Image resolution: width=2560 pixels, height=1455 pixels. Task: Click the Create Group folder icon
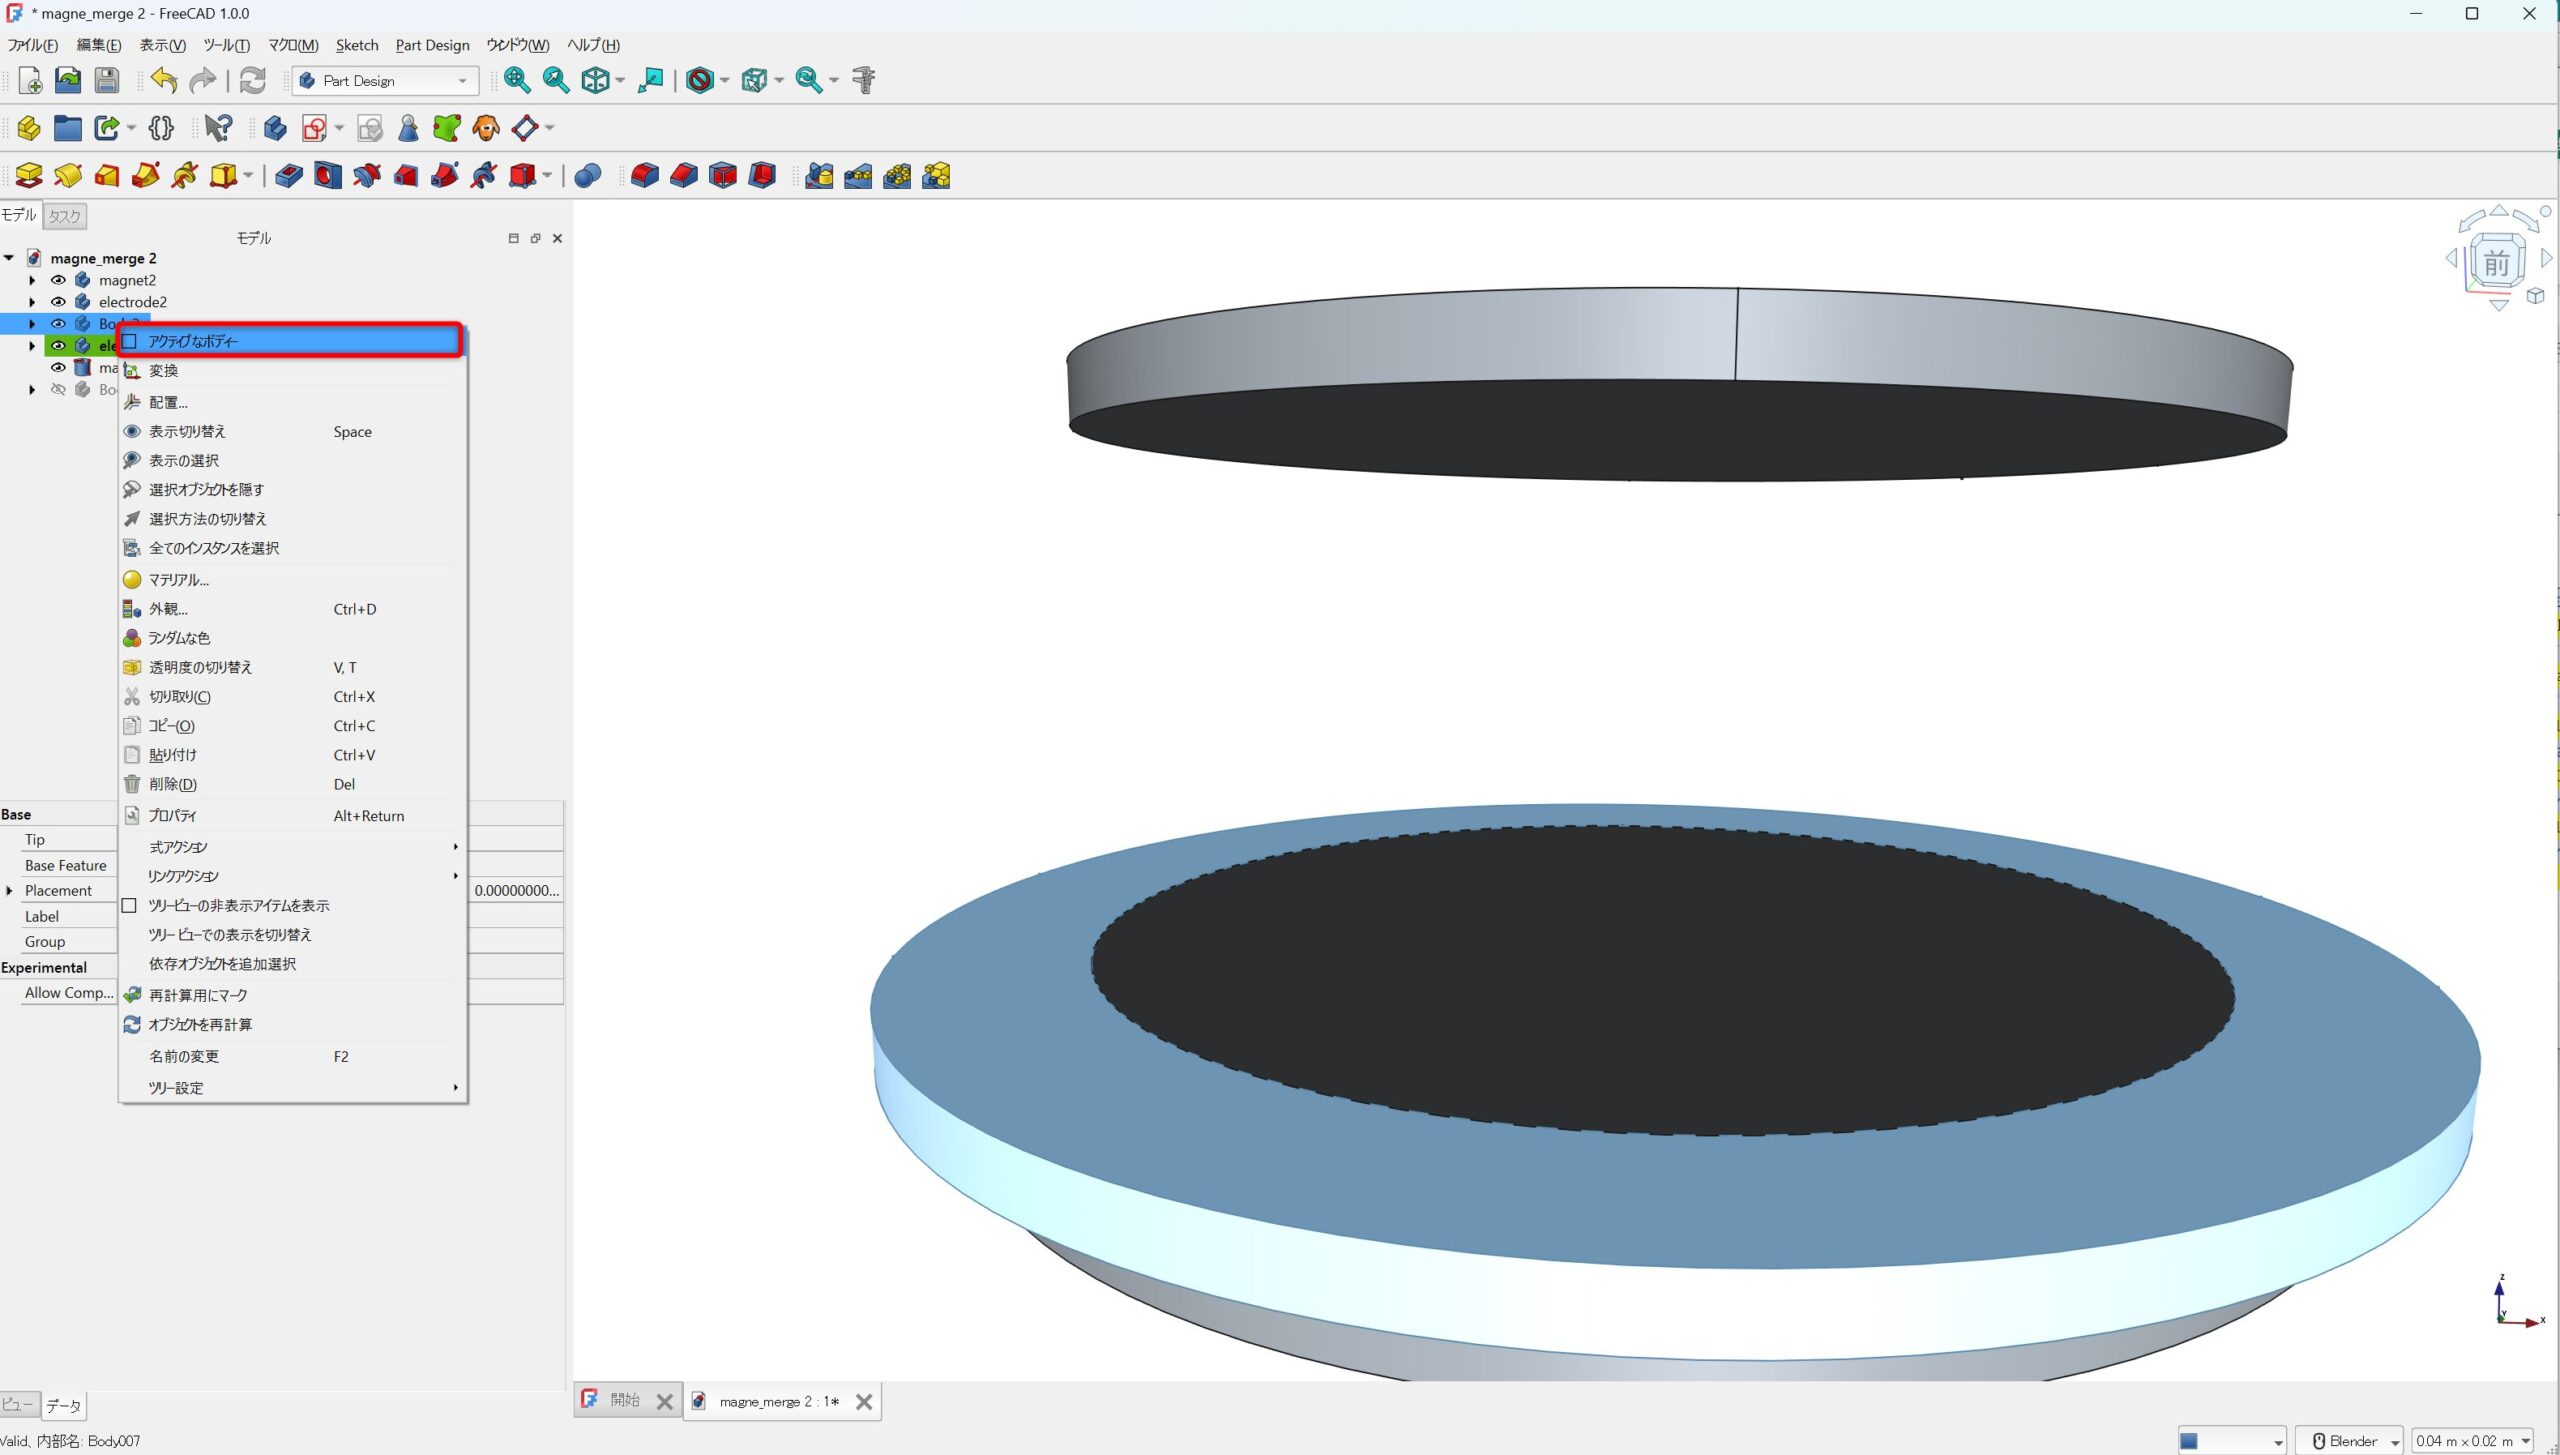click(68, 128)
